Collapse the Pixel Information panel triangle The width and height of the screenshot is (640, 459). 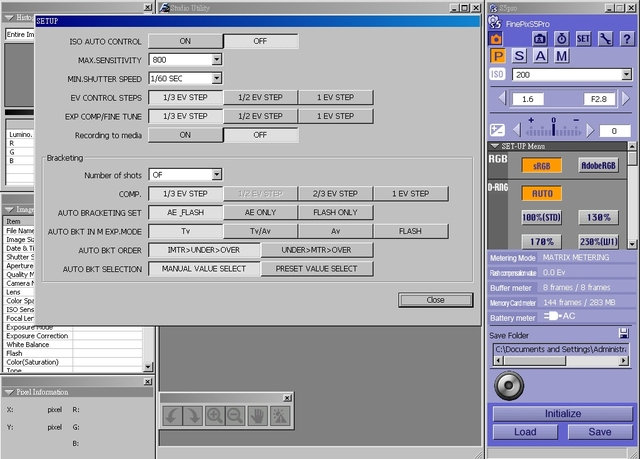(x=9, y=392)
